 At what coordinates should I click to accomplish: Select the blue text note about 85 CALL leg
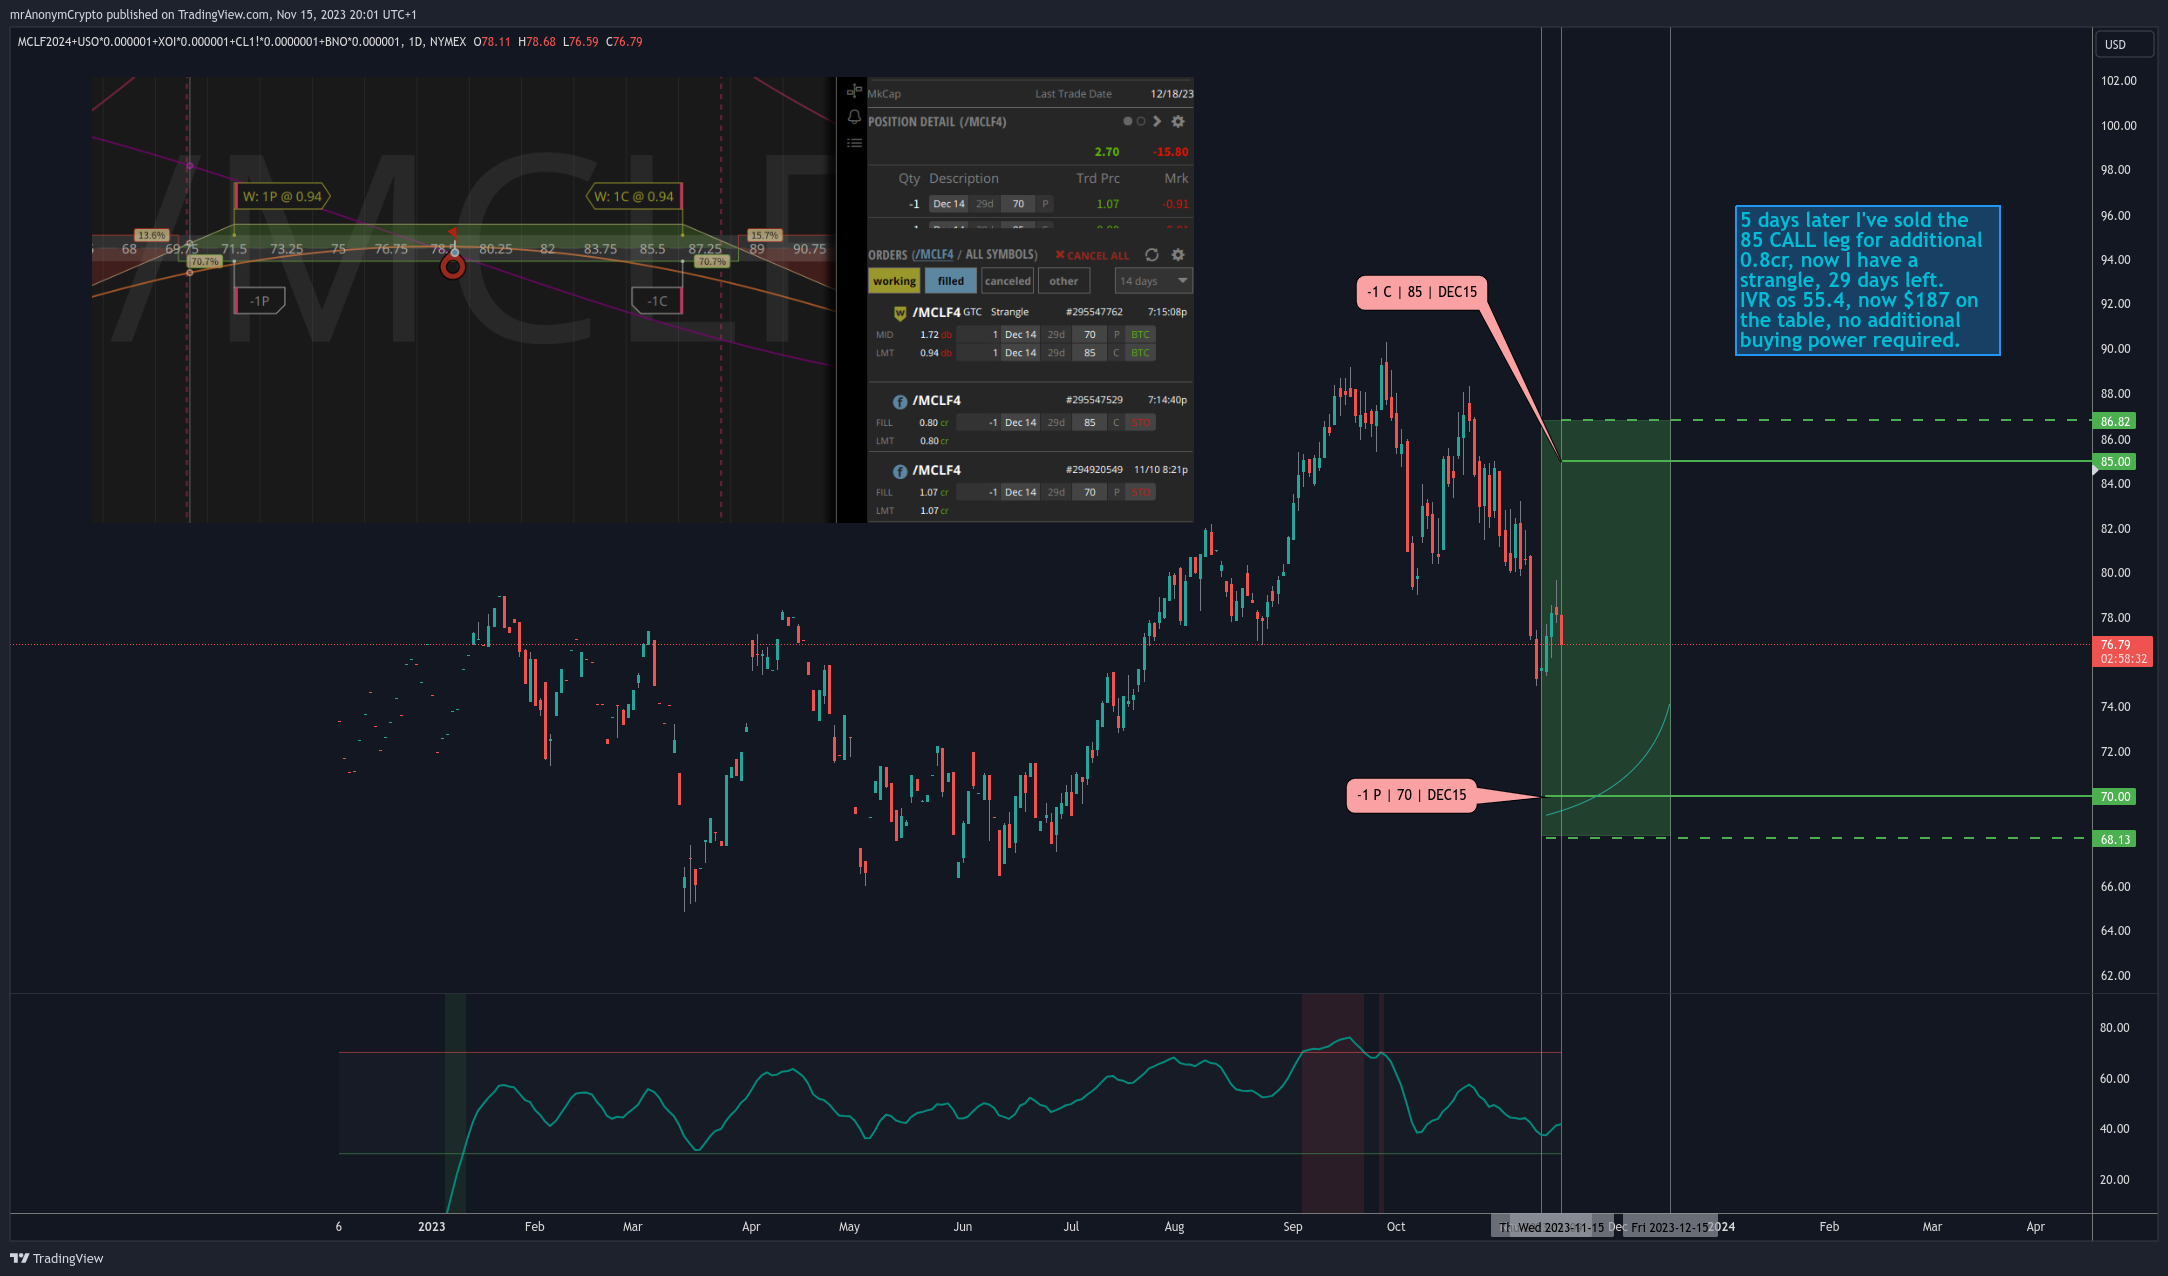point(1868,280)
